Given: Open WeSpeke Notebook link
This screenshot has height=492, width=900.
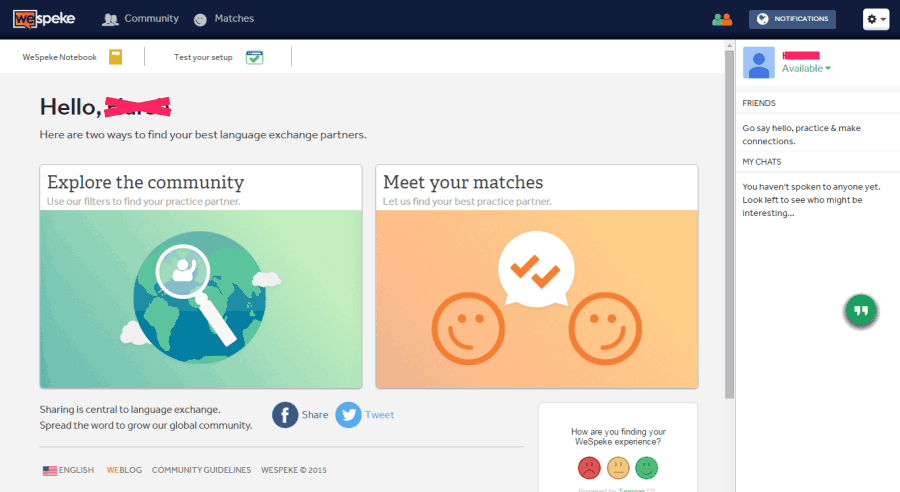Looking at the screenshot, I should [x=60, y=57].
